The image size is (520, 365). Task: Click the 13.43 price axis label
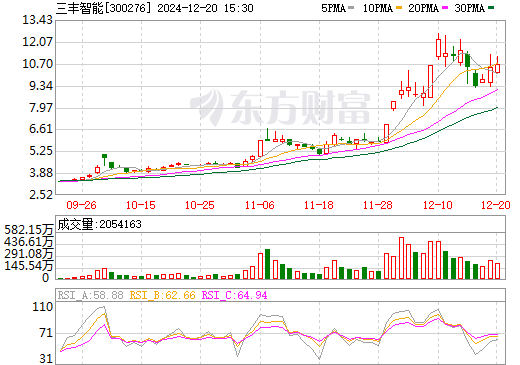(37, 20)
